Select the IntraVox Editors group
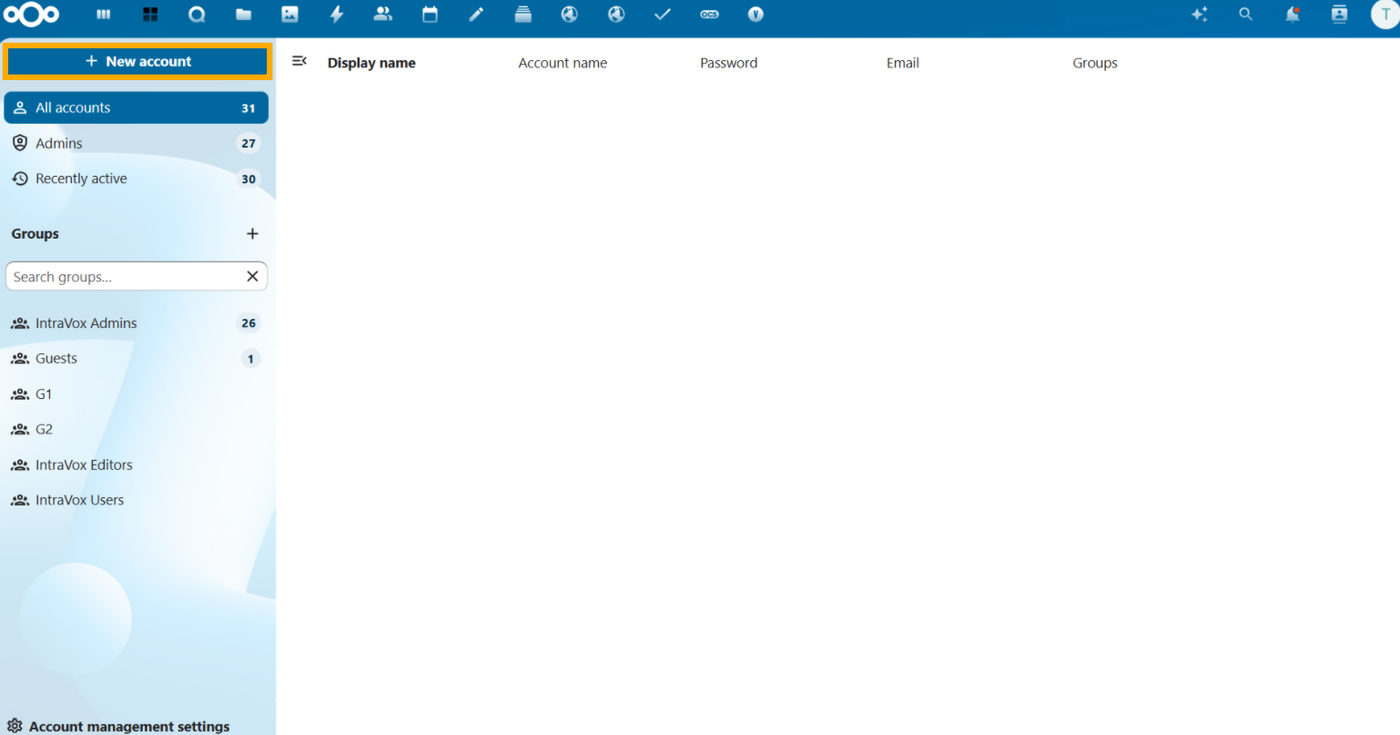1400x735 pixels. click(136, 465)
